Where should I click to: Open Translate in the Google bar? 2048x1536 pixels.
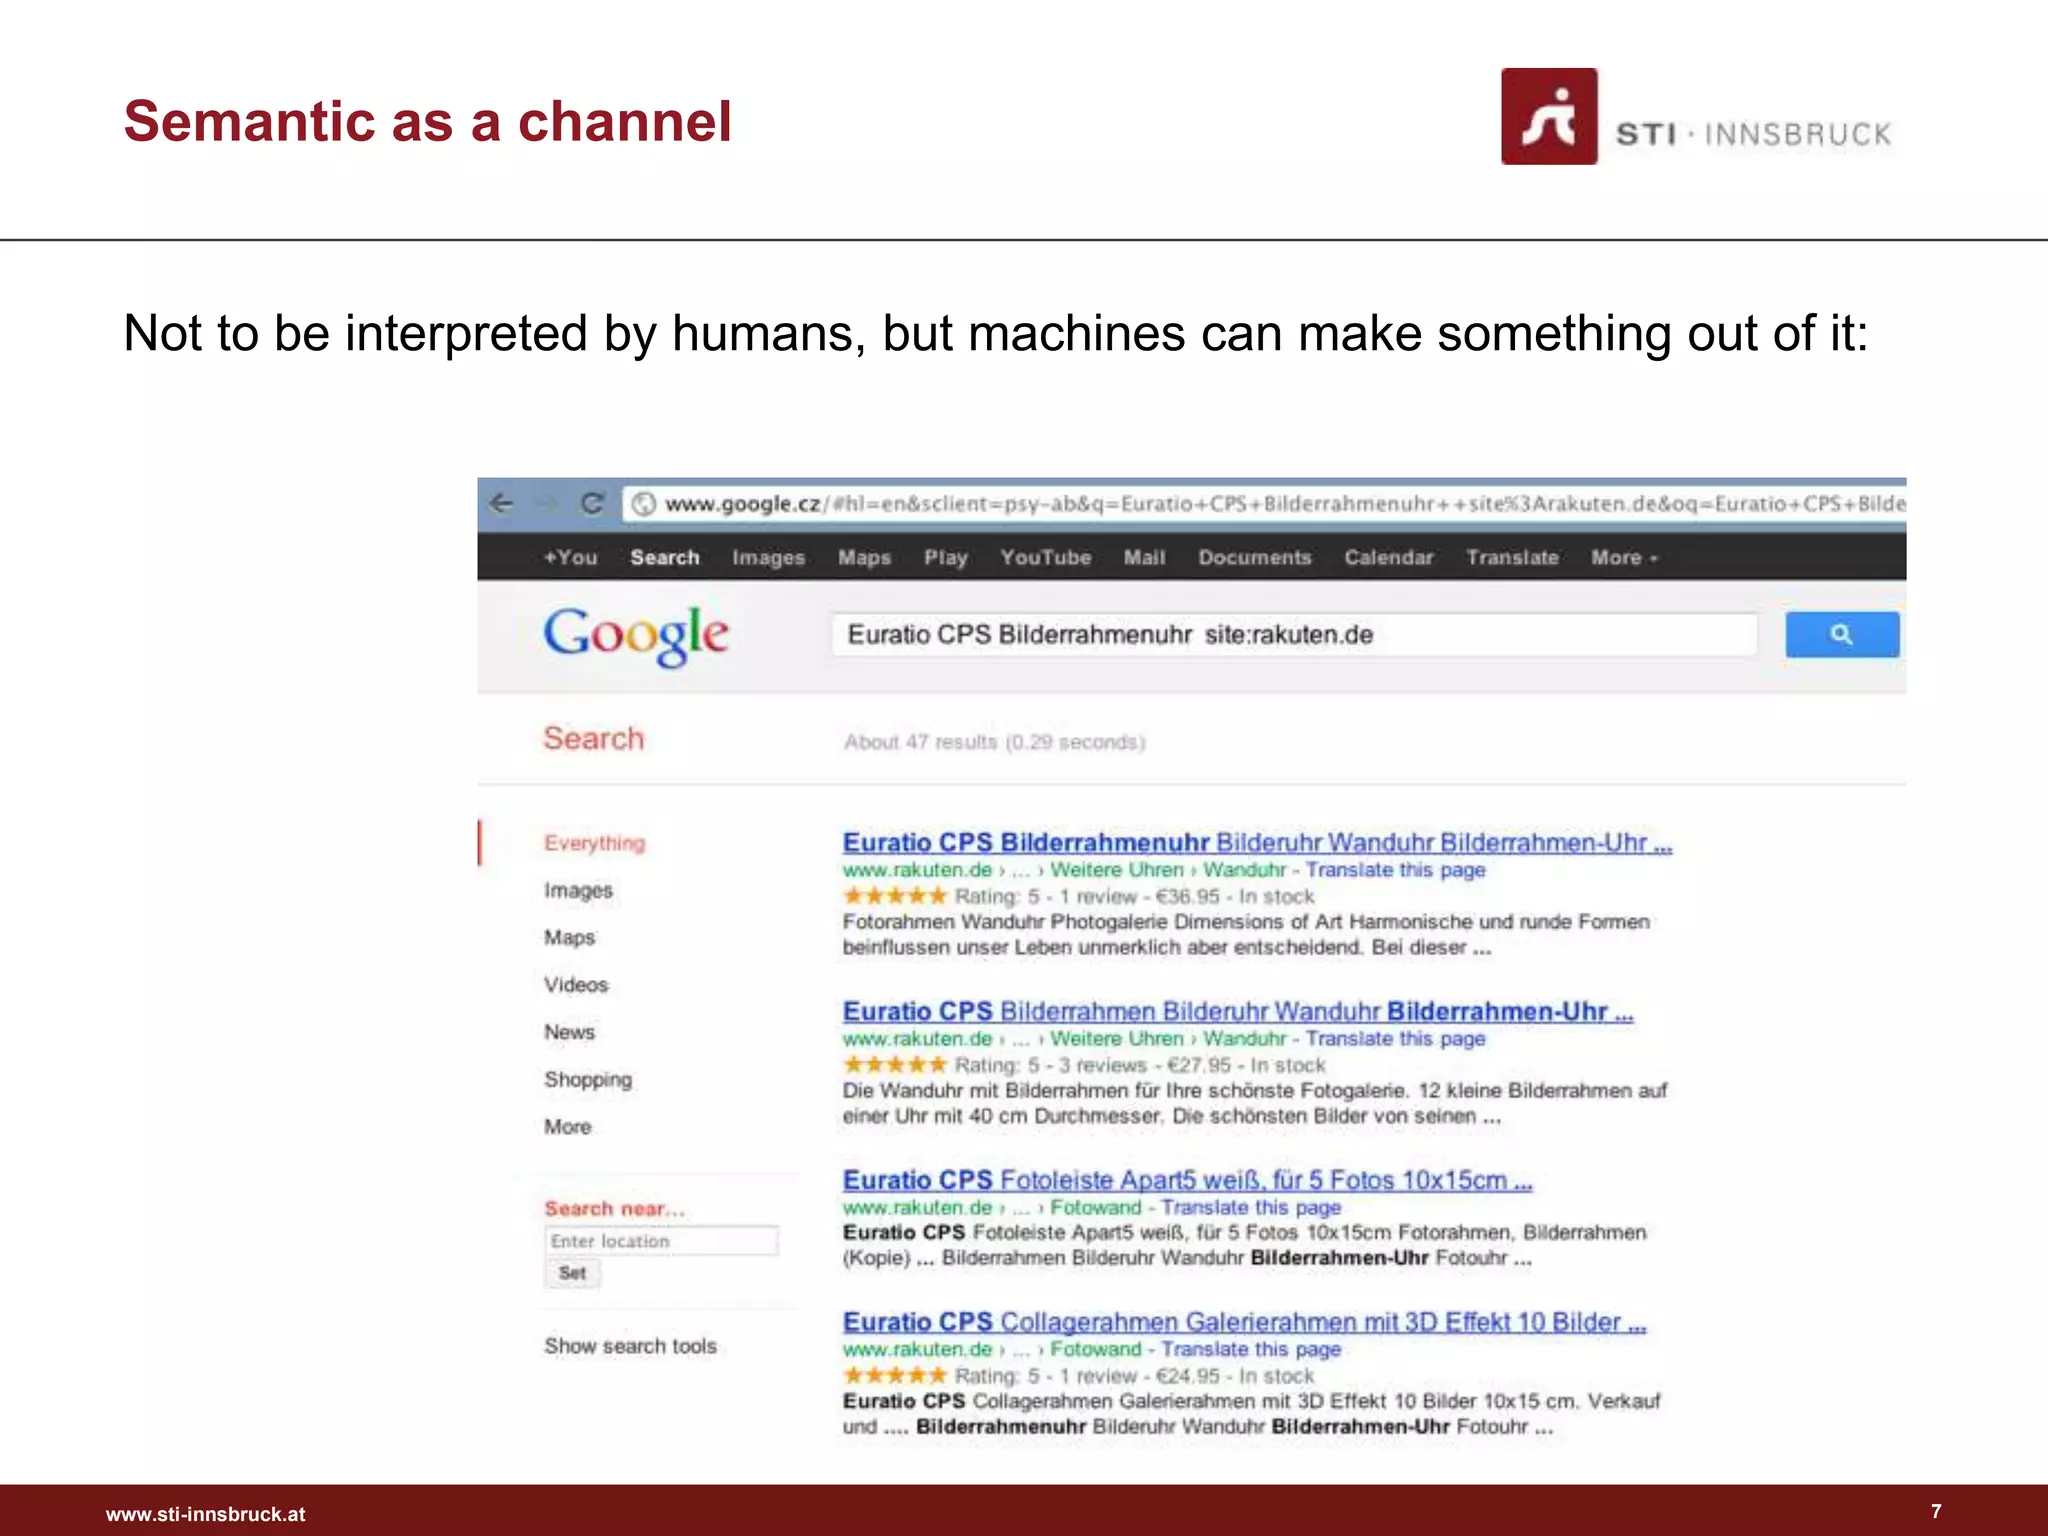tap(1512, 558)
